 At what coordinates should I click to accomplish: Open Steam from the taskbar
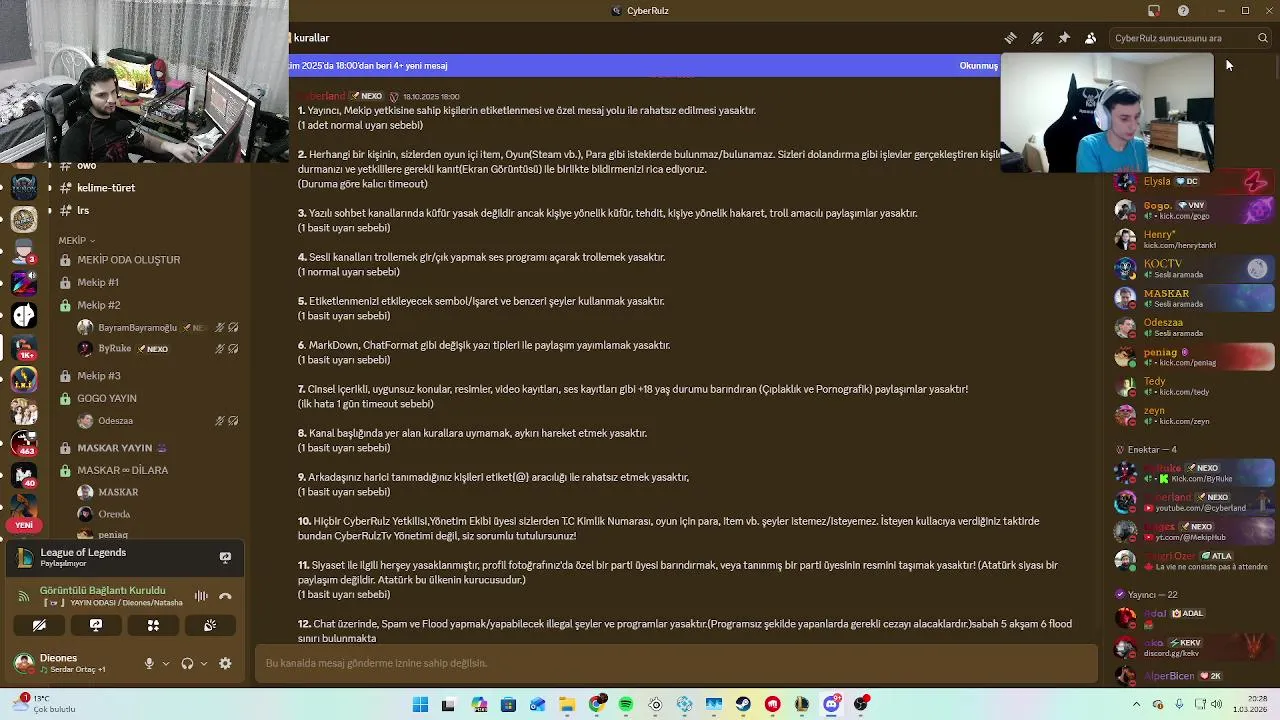pyautogui.click(x=743, y=705)
